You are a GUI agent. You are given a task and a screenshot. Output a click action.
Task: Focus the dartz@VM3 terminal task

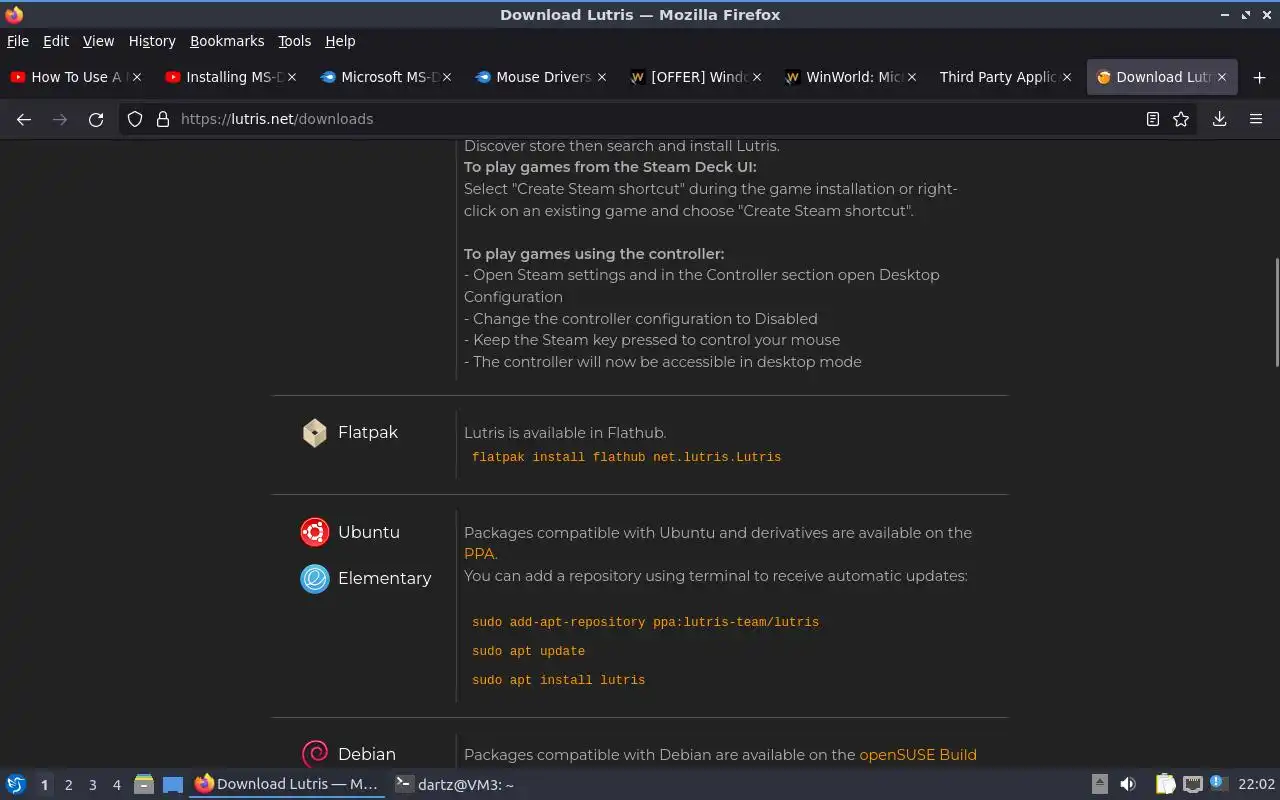453,785
